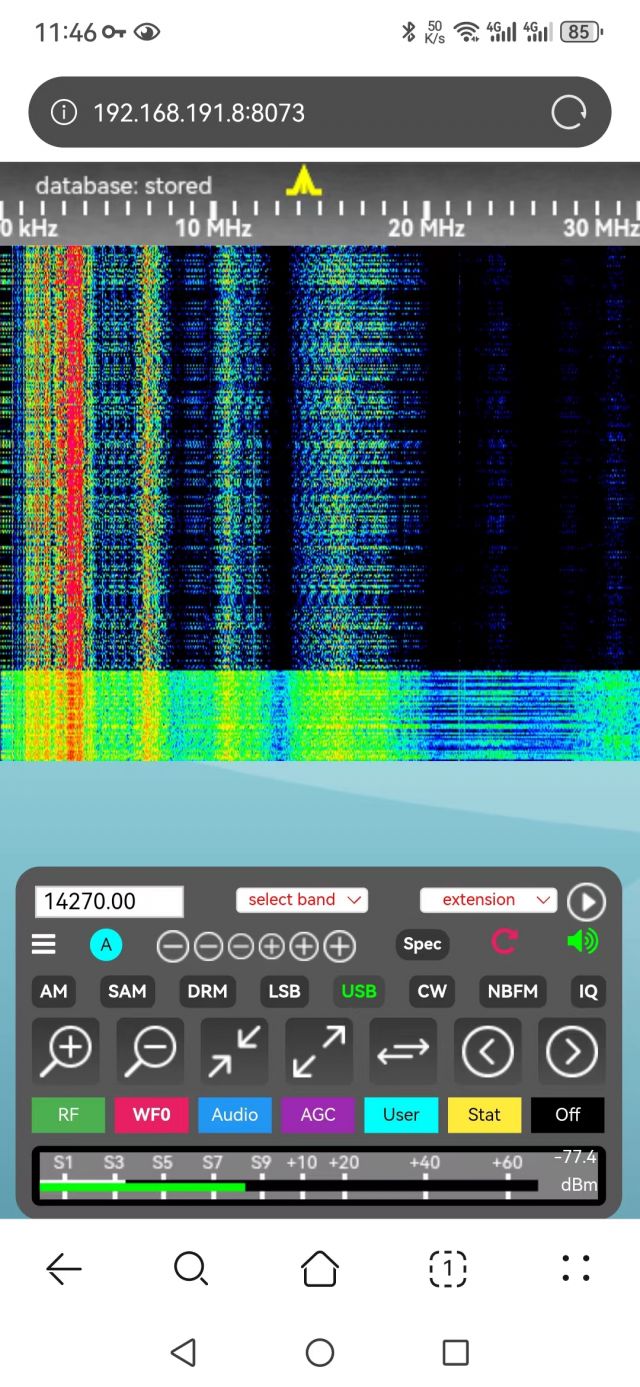Select IQ mode
640x1387 pixels.
[x=588, y=992]
